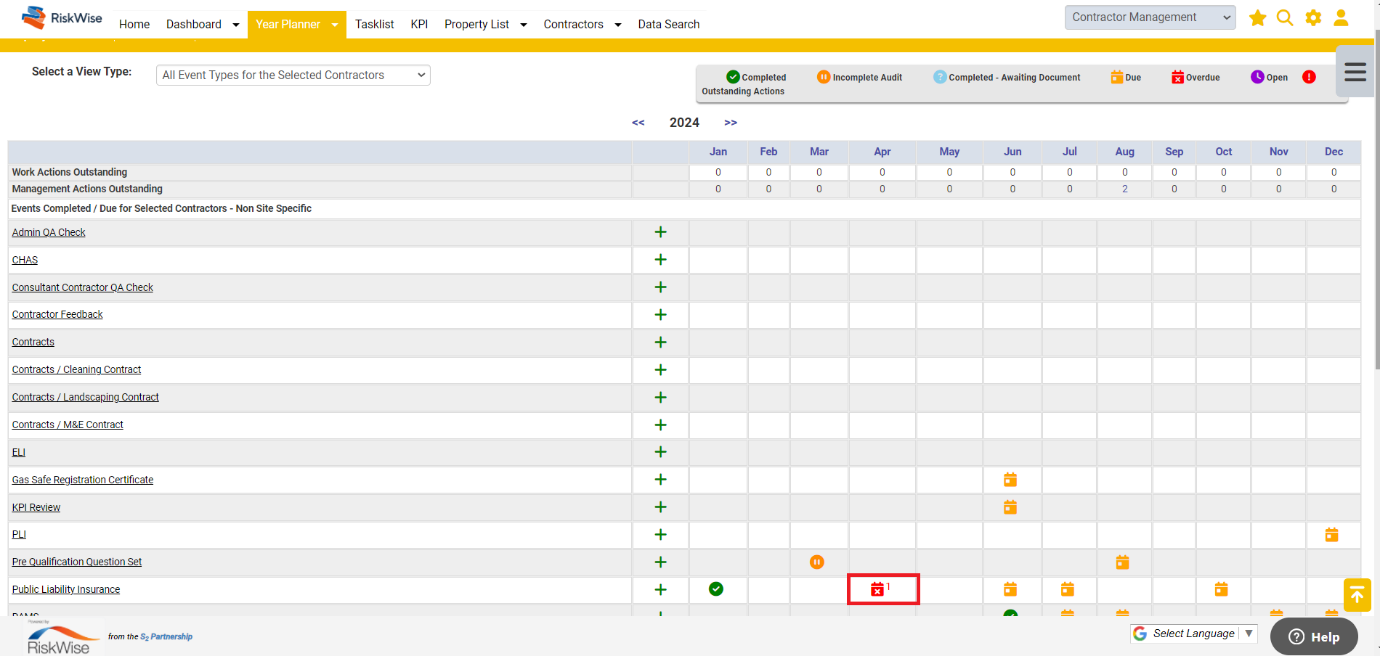Click the Incomplete Audit legend icon
Screen dimensions: 1380x656
824,77
